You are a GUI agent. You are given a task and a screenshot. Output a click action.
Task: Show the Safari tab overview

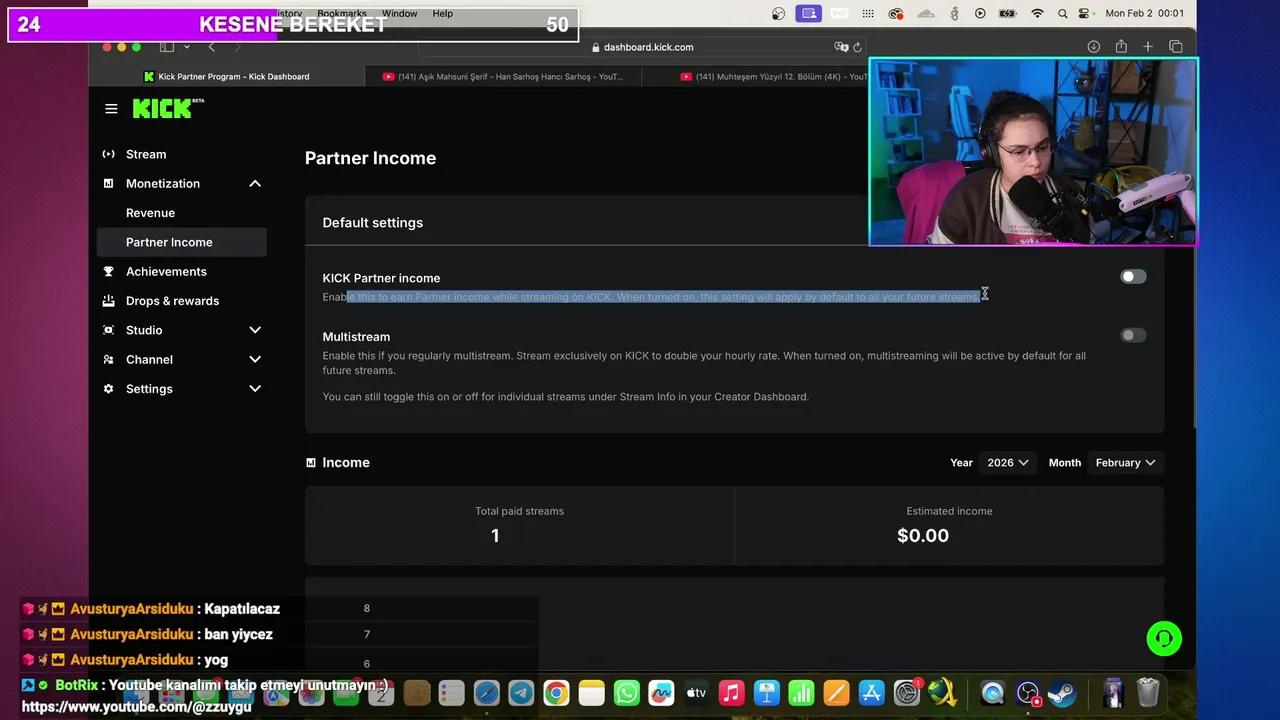pyautogui.click(x=1176, y=47)
